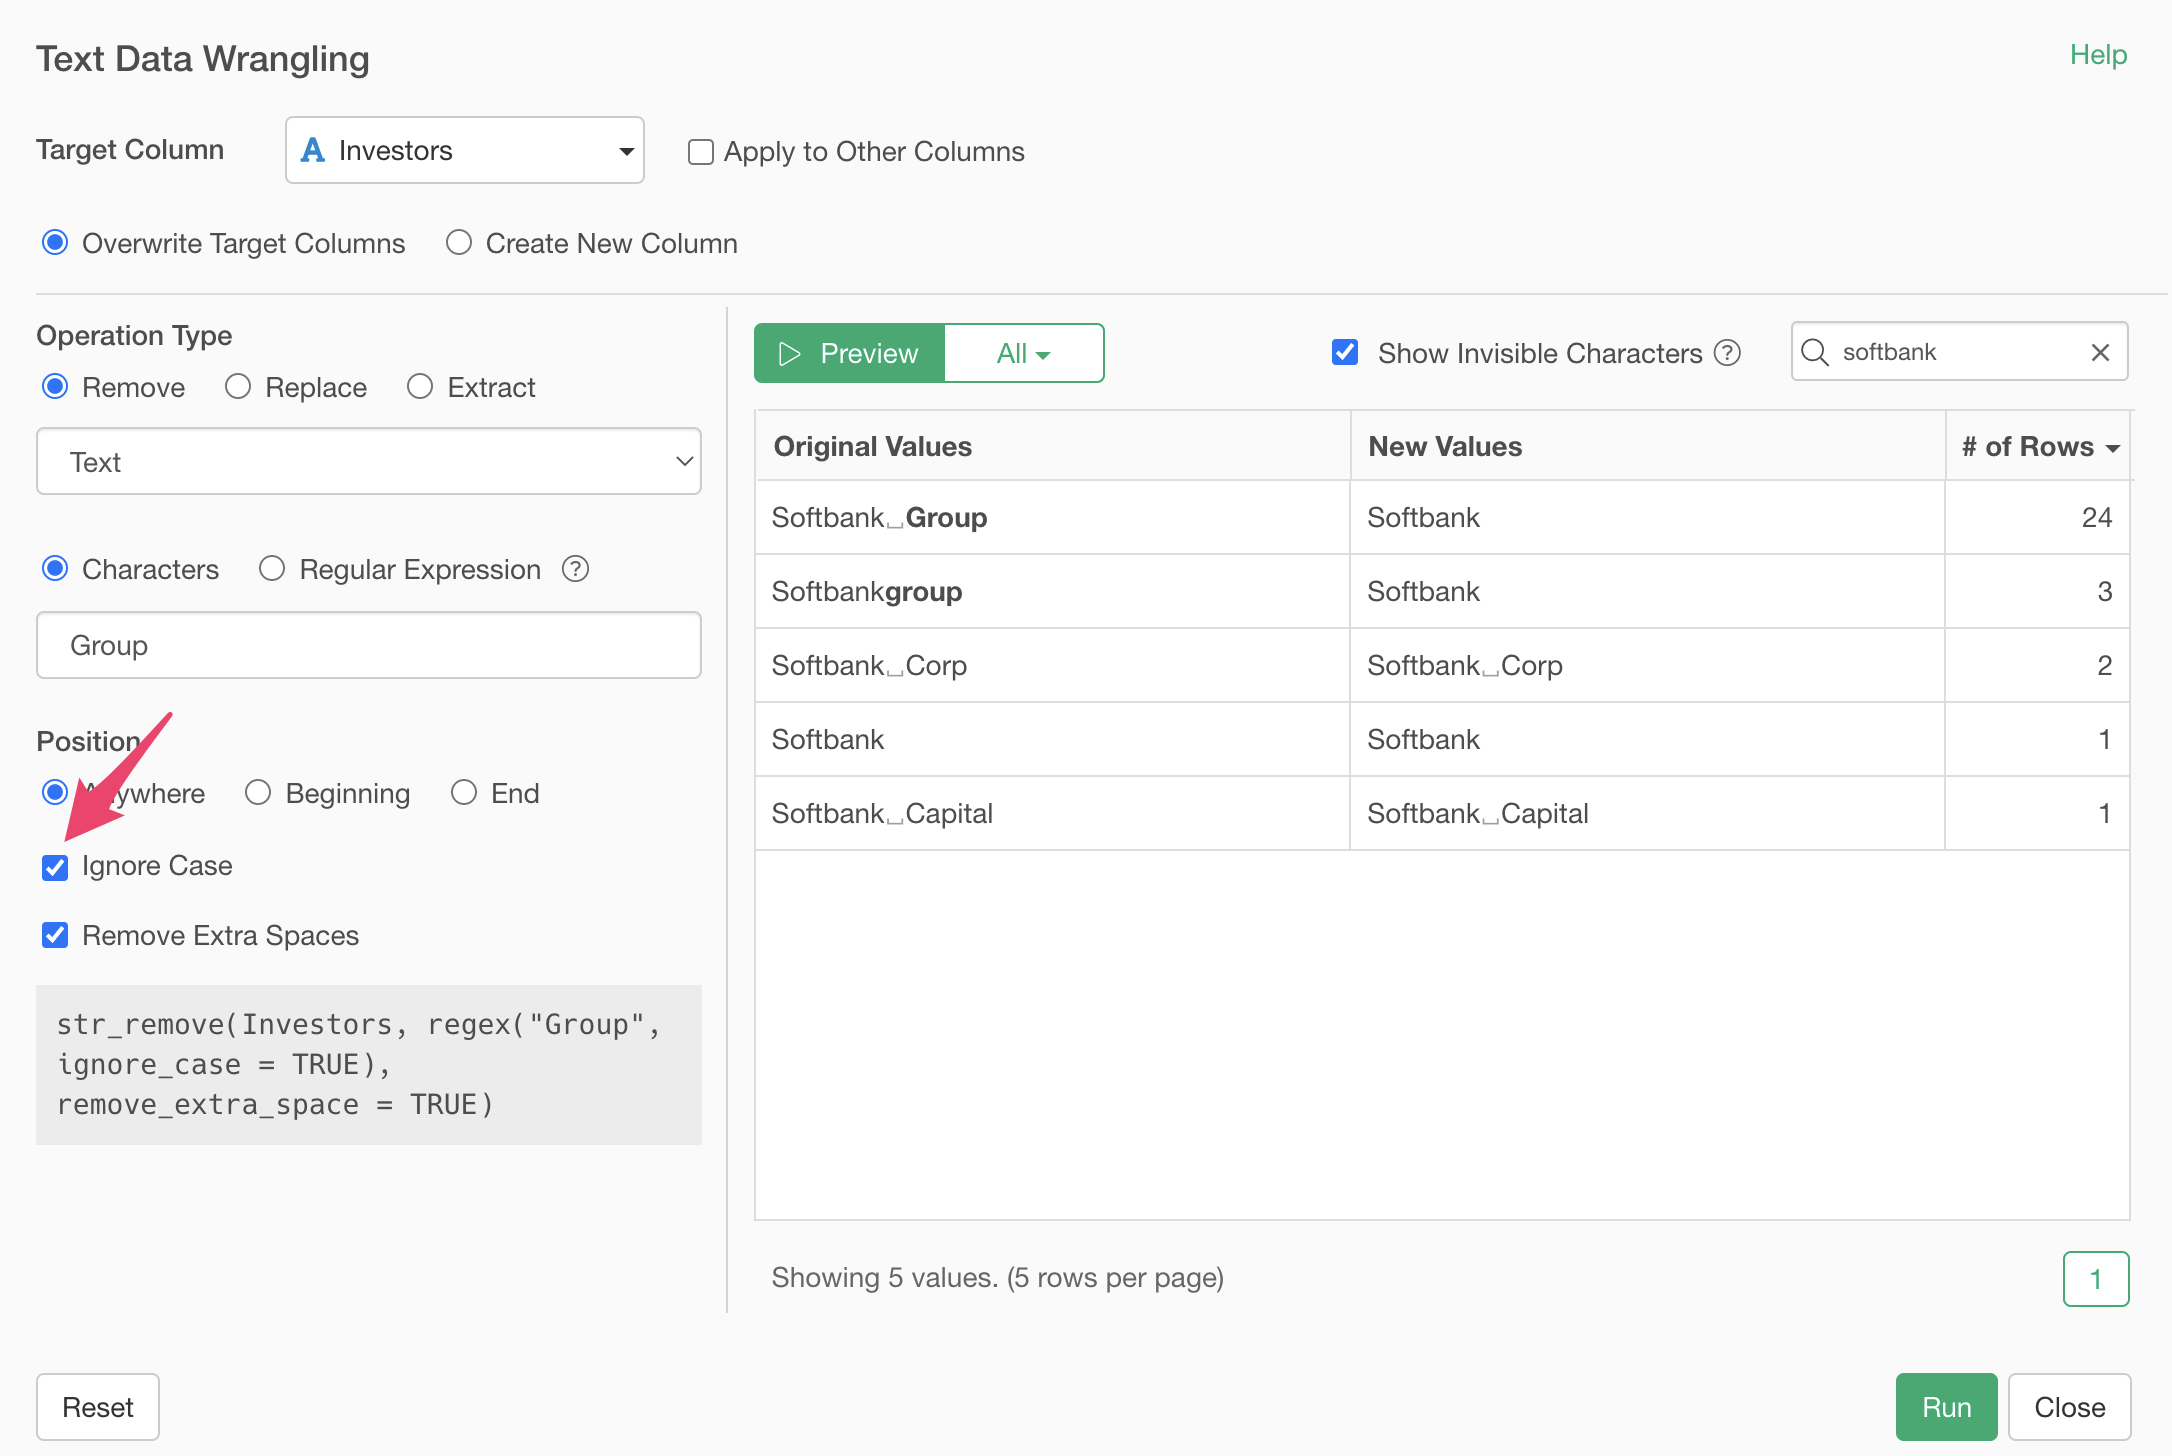Click the Original Values column header
The height and width of the screenshot is (1456, 2172).
[1052, 446]
